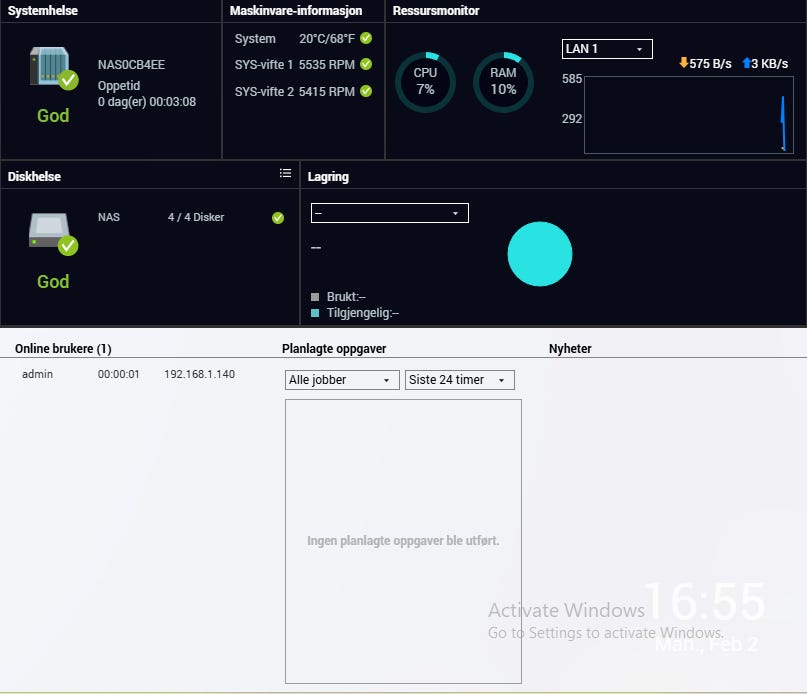This screenshot has height=694, width=807.
Task: Click the 4 / 4 Disker text
Action: (x=196, y=217)
